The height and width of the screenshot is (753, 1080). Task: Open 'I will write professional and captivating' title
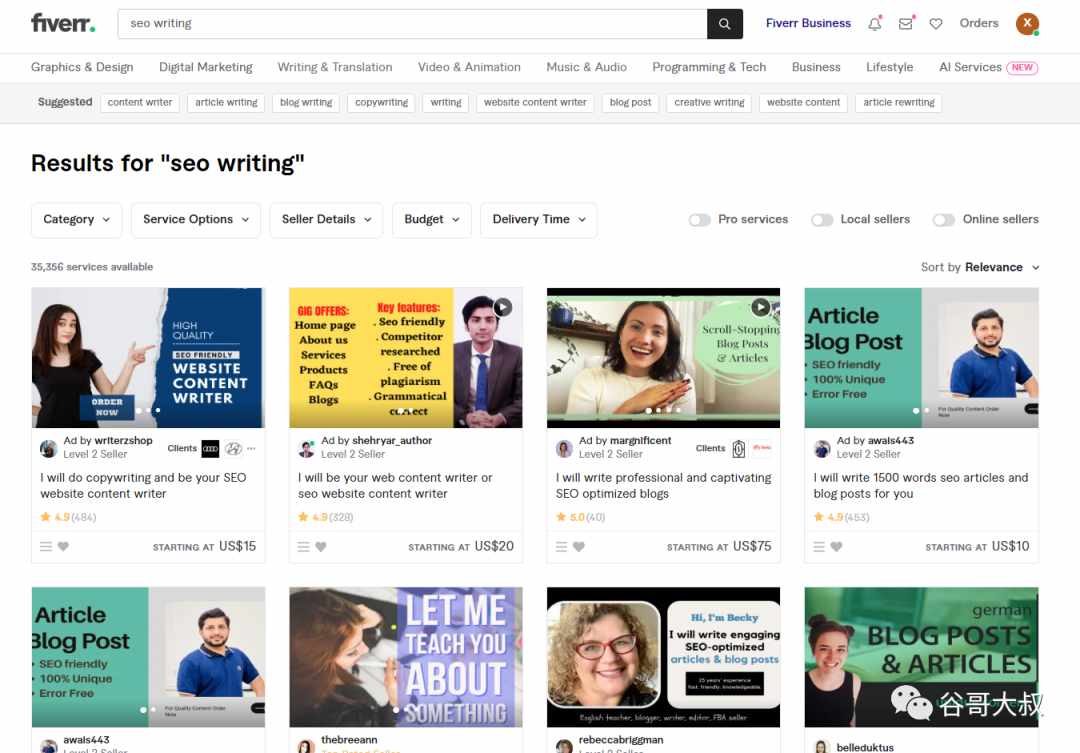tap(663, 486)
